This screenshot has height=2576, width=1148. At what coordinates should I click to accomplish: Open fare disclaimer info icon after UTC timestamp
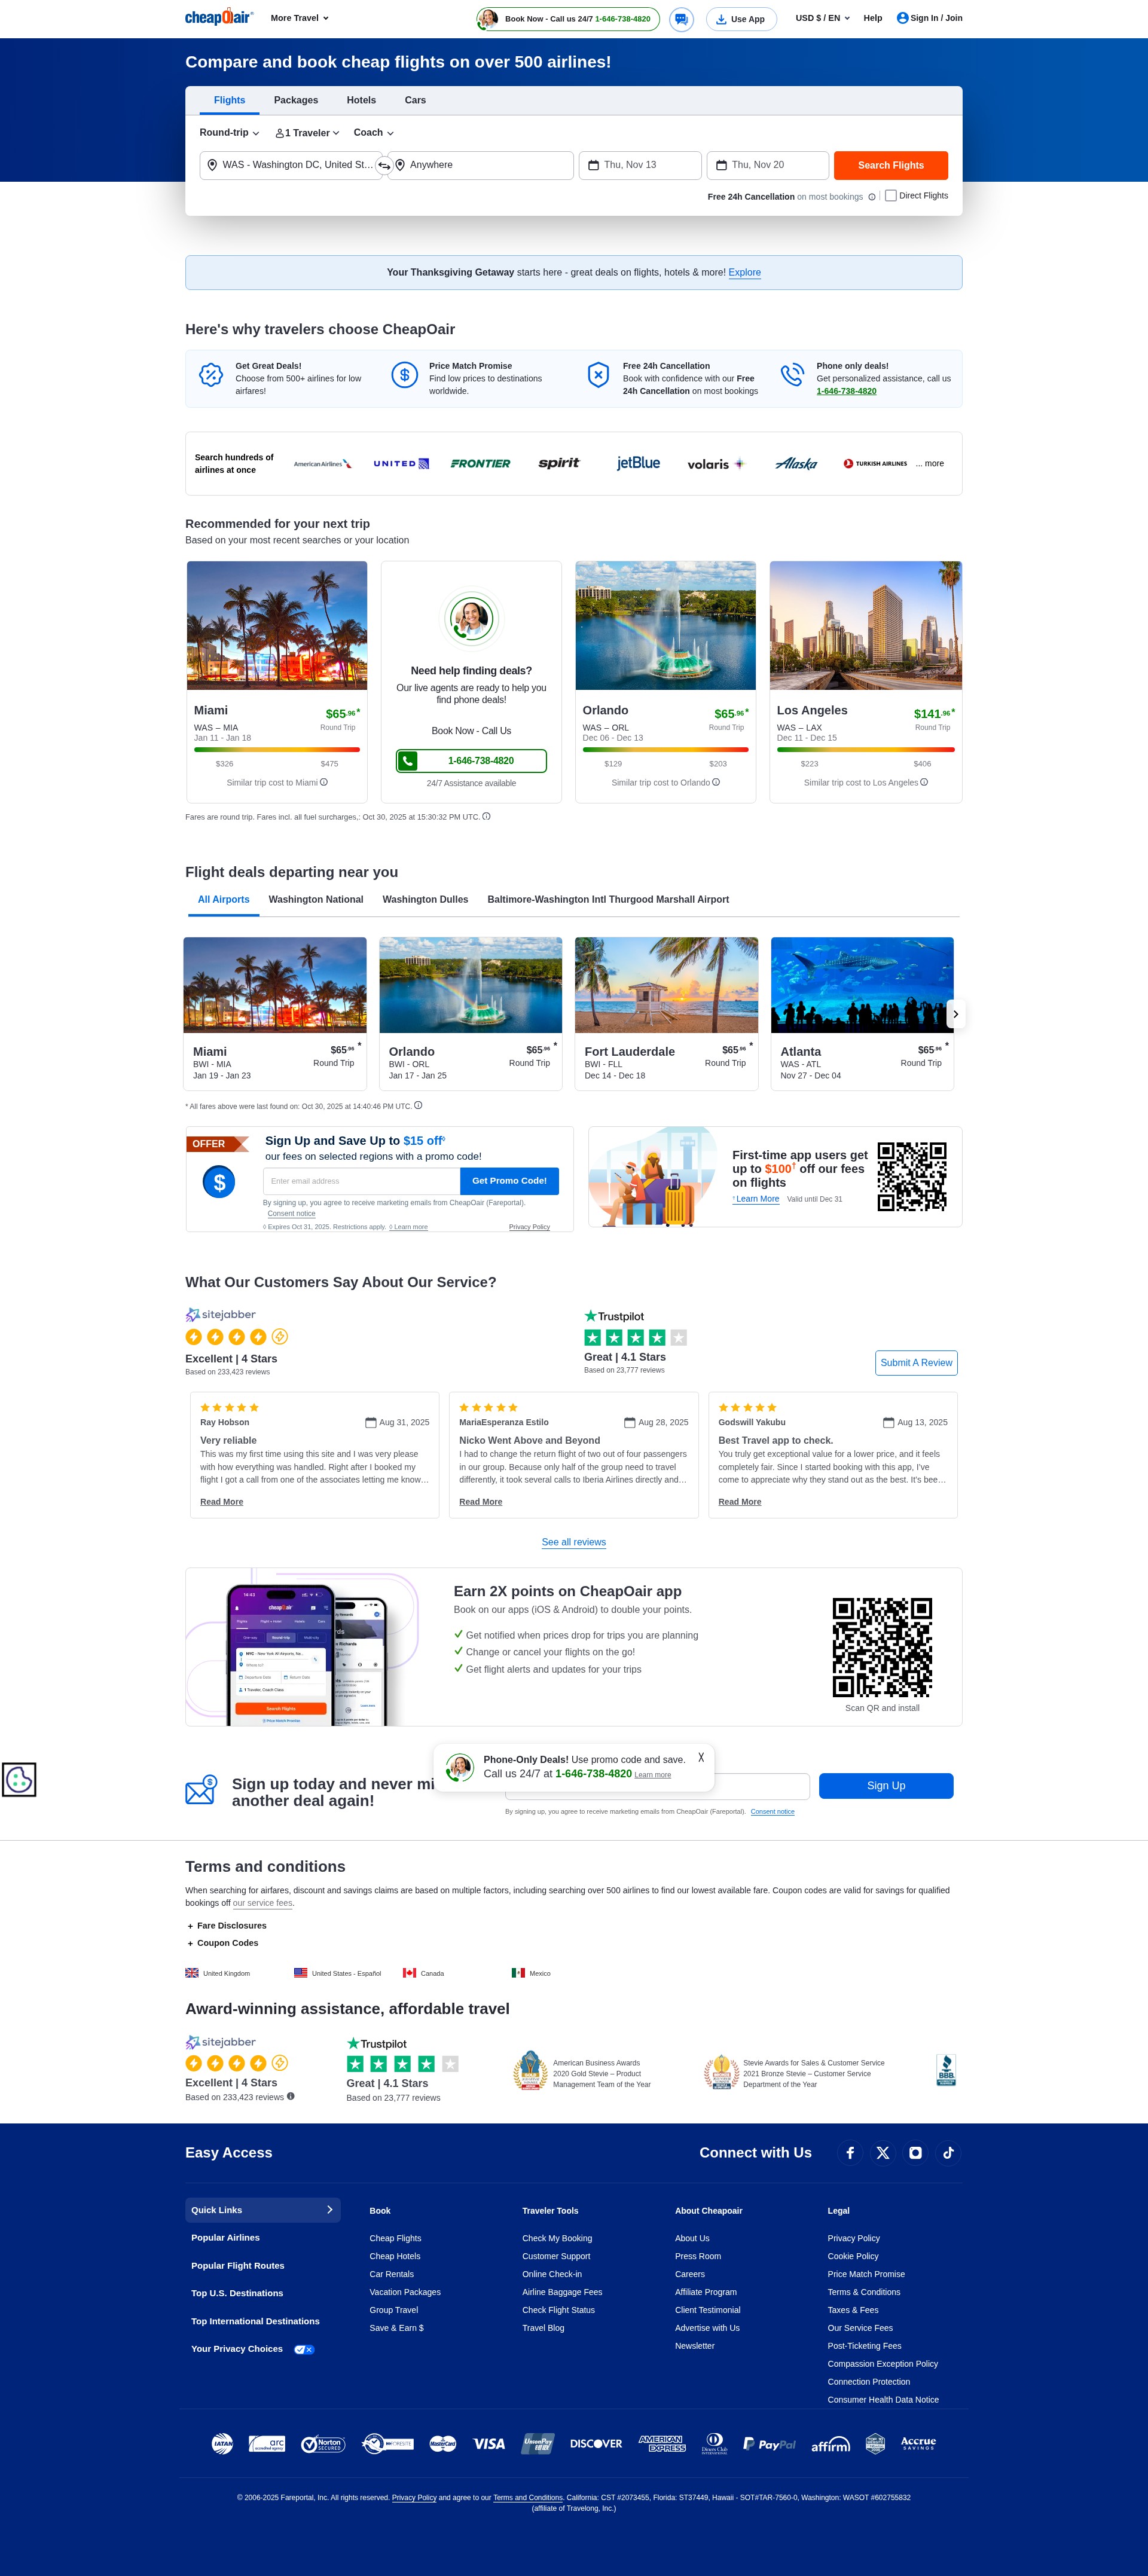click(486, 816)
